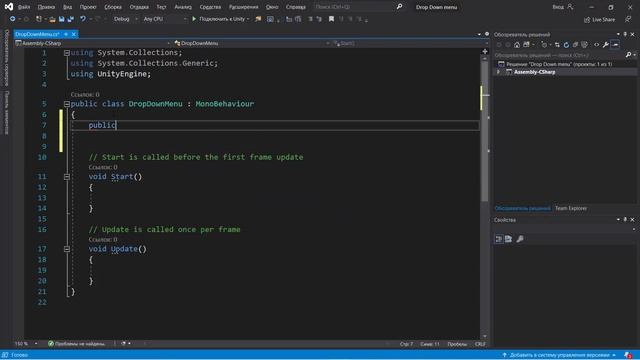Open the Проект menu

tap(88, 7)
